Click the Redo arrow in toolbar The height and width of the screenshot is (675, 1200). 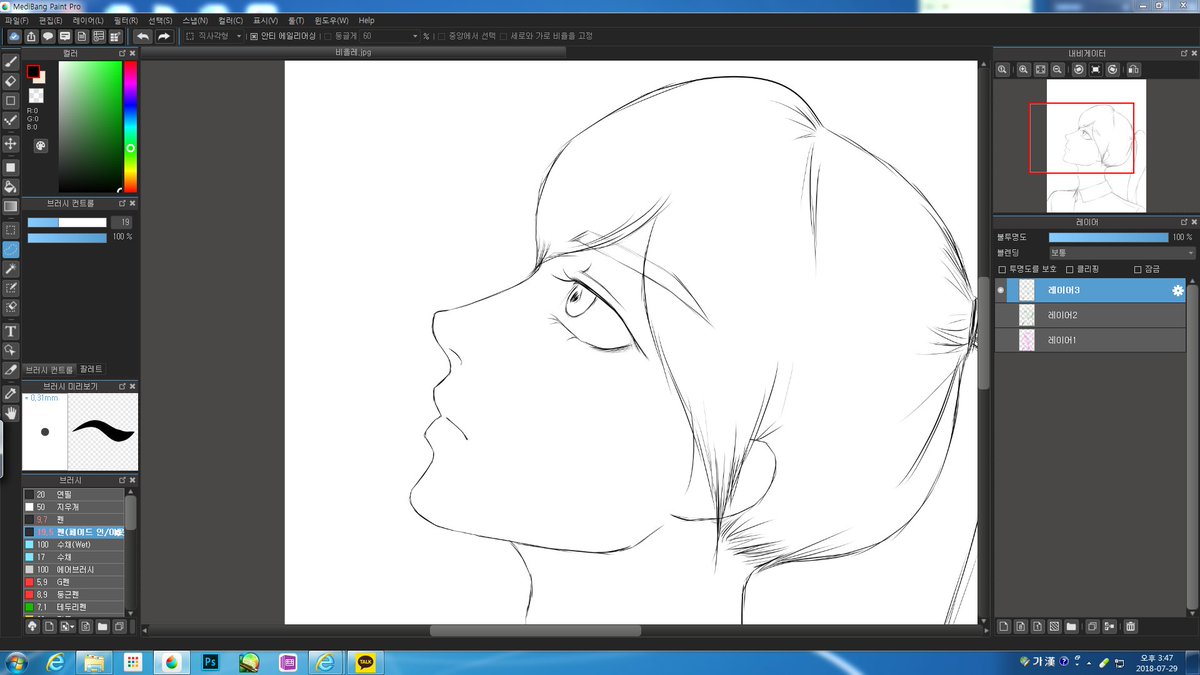click(164, 36)
